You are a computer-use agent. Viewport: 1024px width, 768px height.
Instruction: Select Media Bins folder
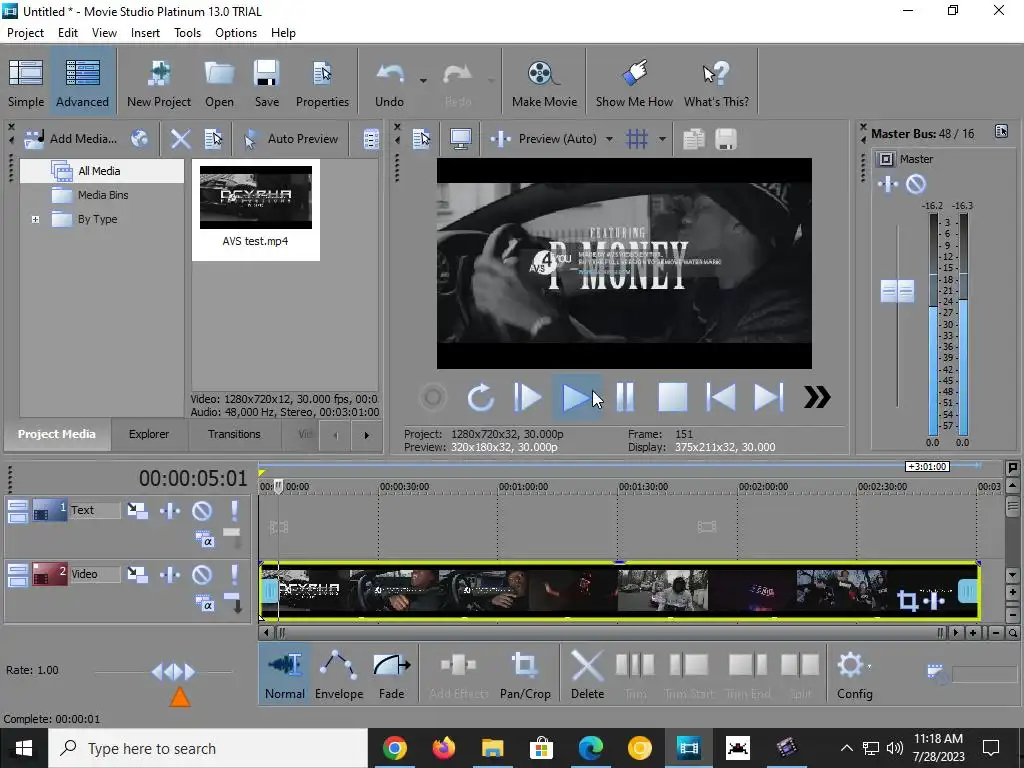(103, 195)
